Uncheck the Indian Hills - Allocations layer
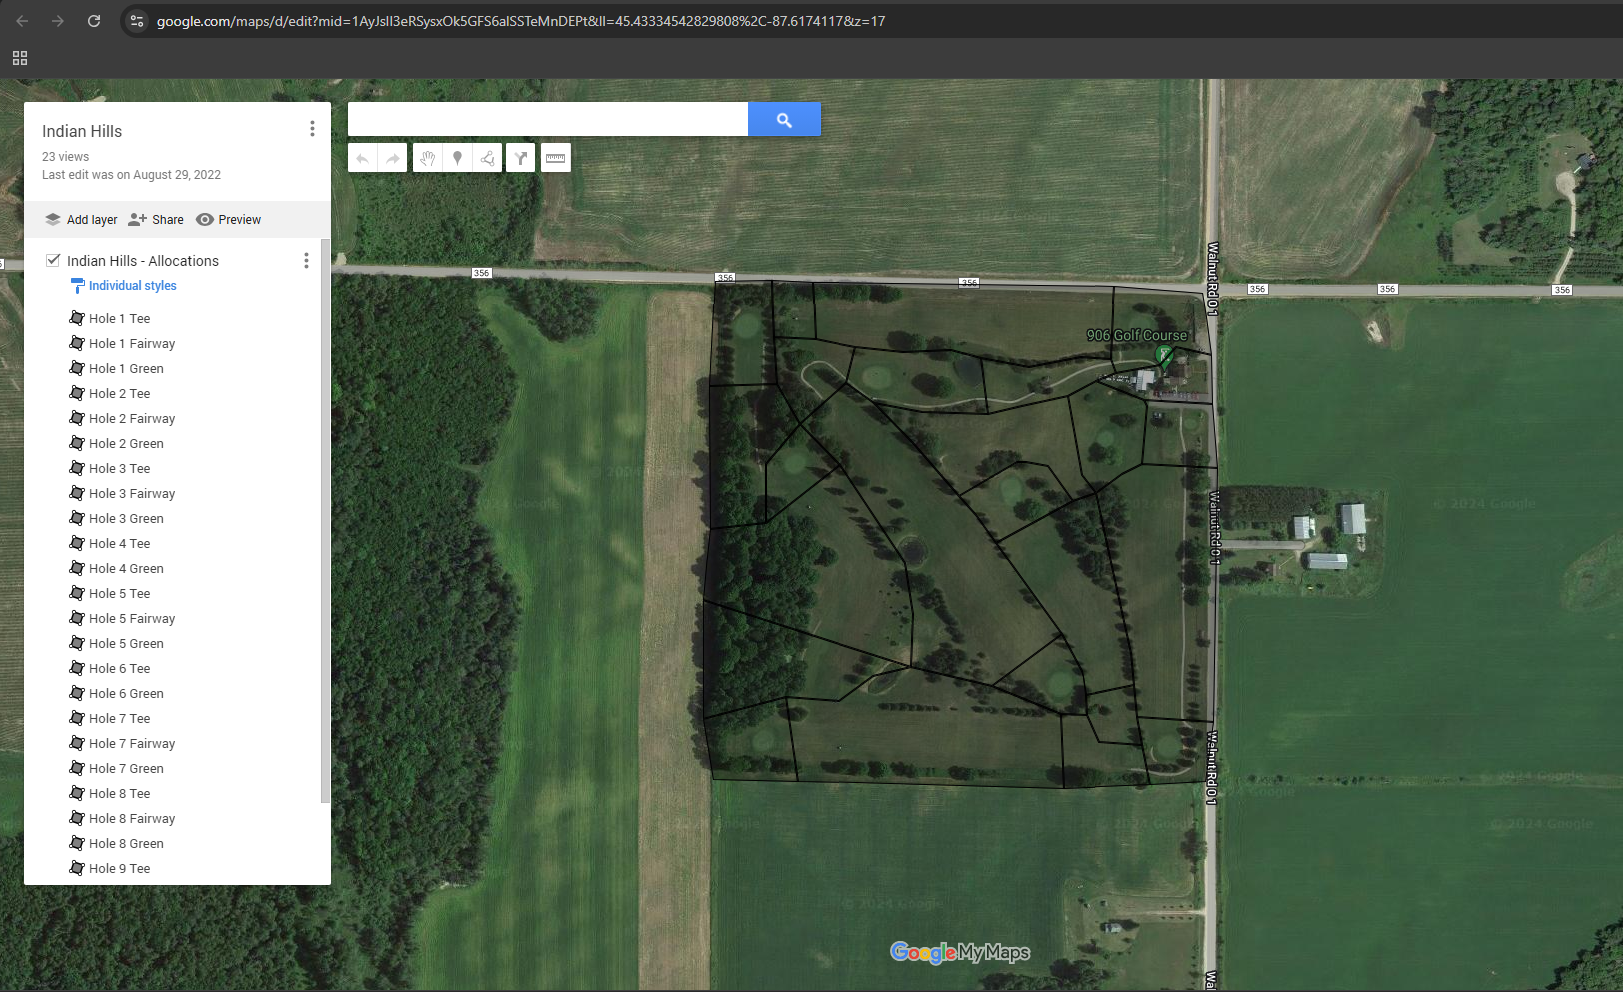The height and width of the screenshot is (992, 1623). (x=54, y=260)
